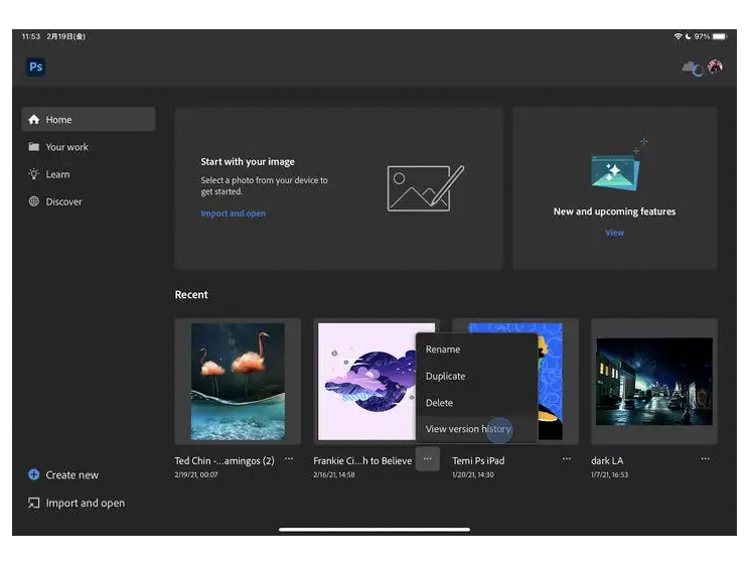Click the new features sparkle illustration

tap(618, 165)
